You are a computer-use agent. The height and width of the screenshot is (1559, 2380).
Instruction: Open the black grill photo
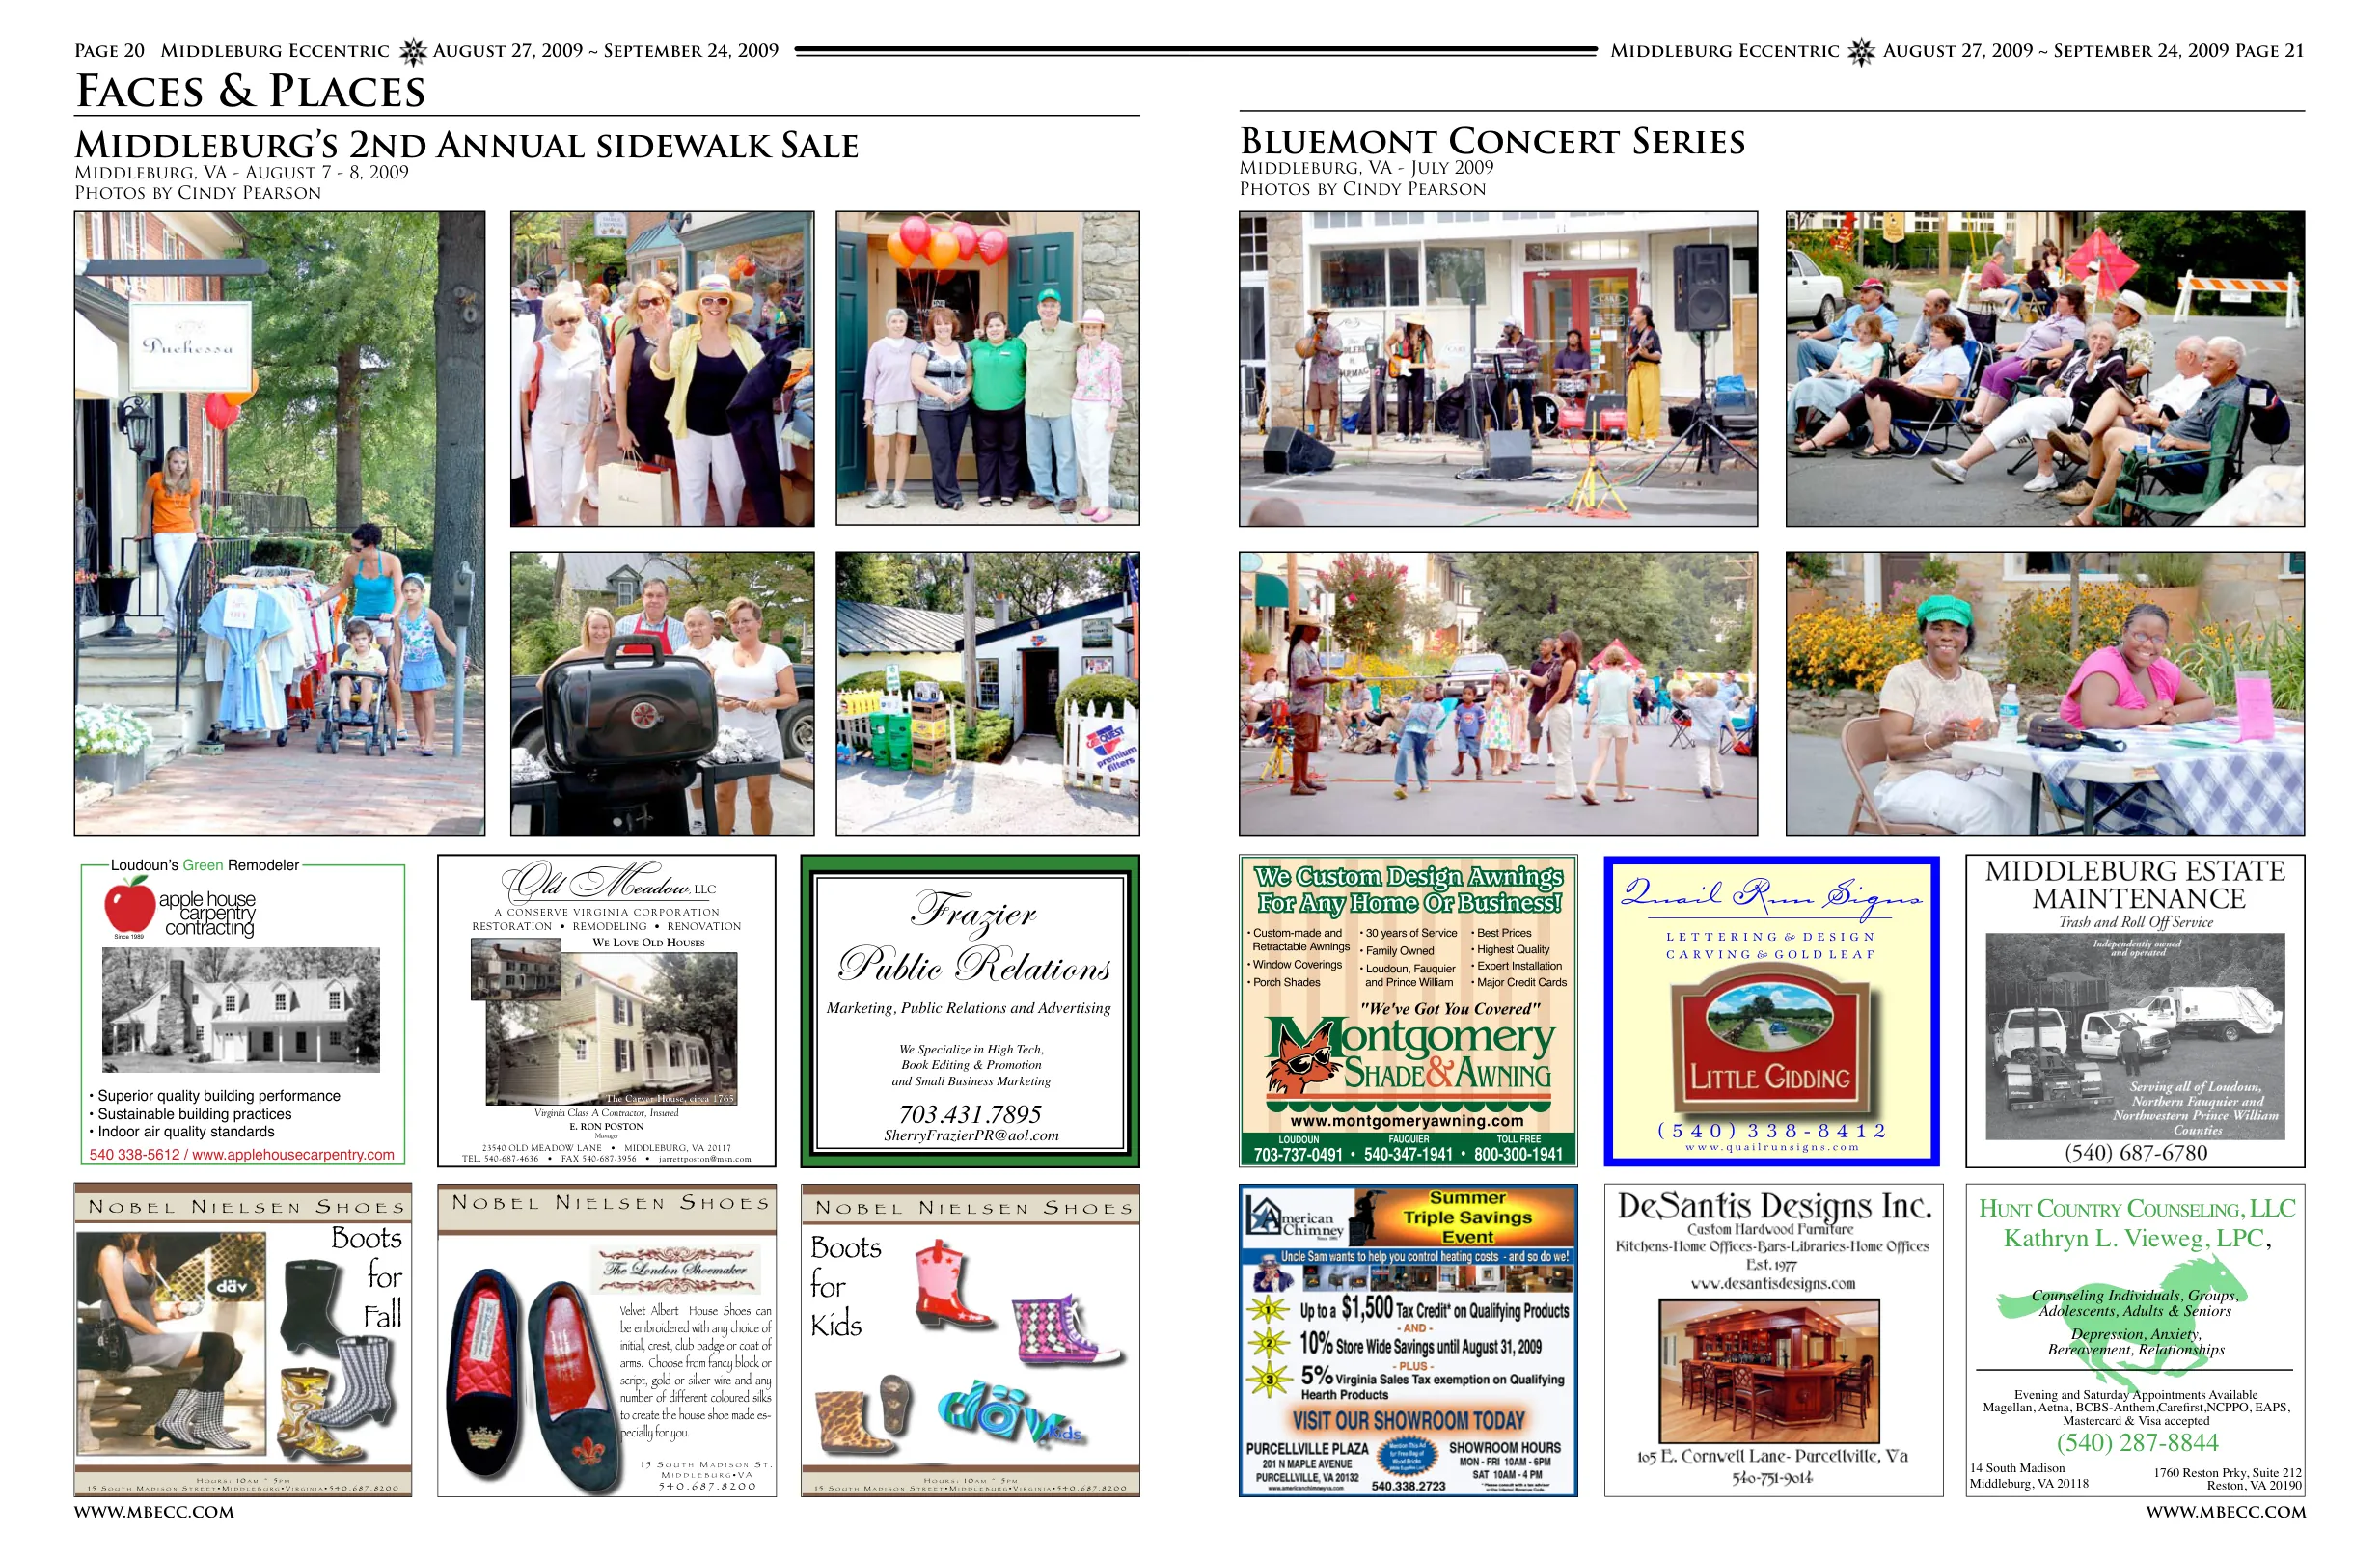662,694
